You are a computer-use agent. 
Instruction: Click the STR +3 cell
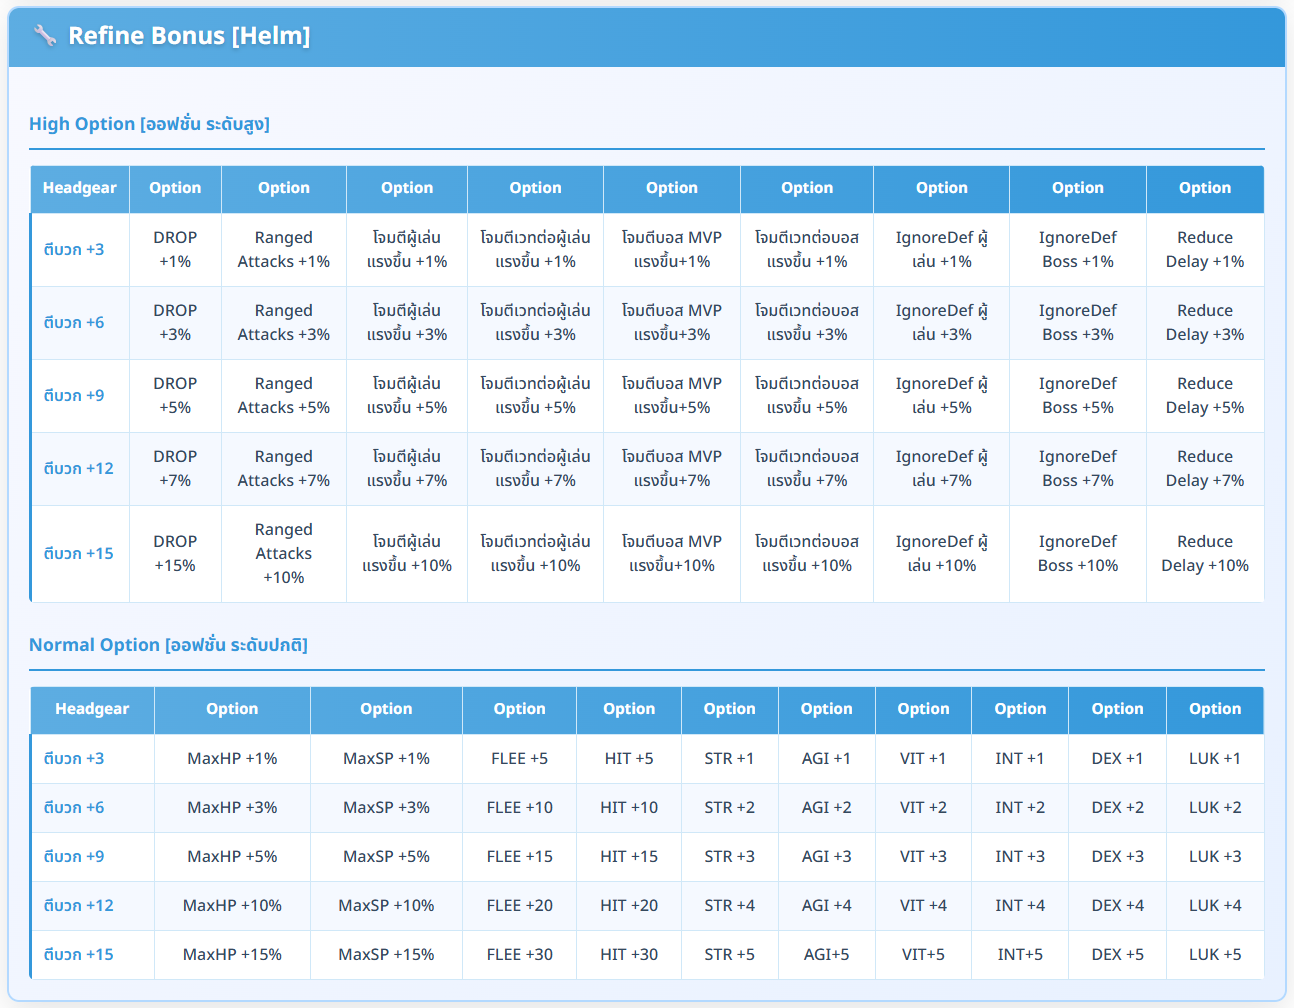(x=729, y=857)
